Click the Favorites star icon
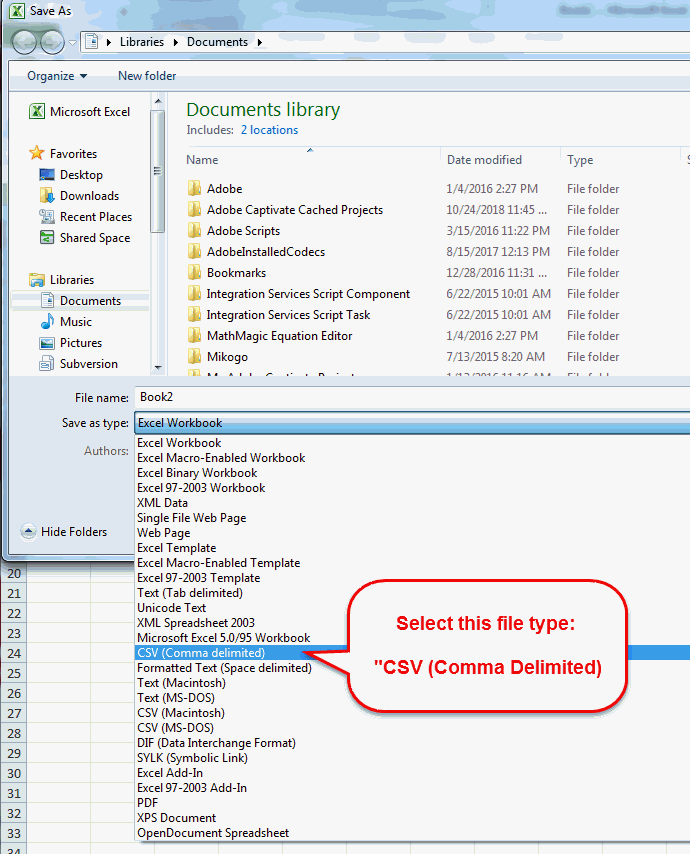Screen dimensions: 690x854 (x=36, y=153)
